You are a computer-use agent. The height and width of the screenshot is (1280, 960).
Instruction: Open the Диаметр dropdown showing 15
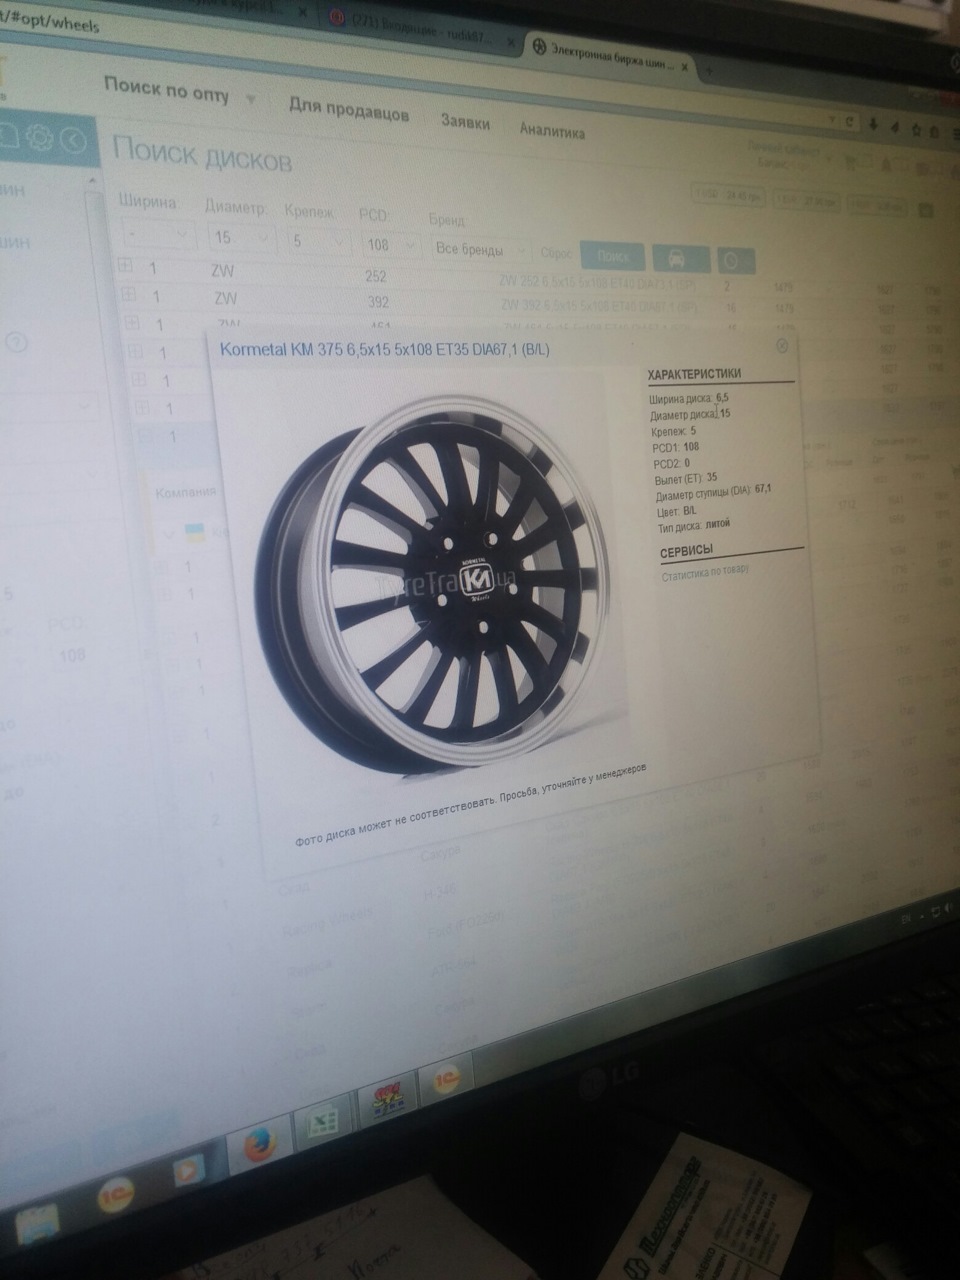tap(240, 238)
